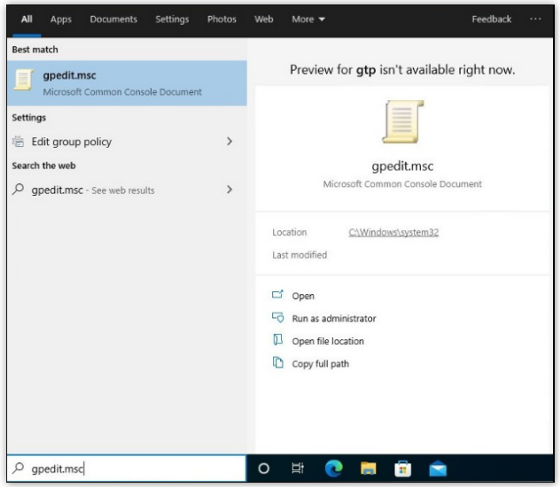Open Microsoft Store from taskbar
Screen dimensions: 560x487
click(x=402, y=468)
